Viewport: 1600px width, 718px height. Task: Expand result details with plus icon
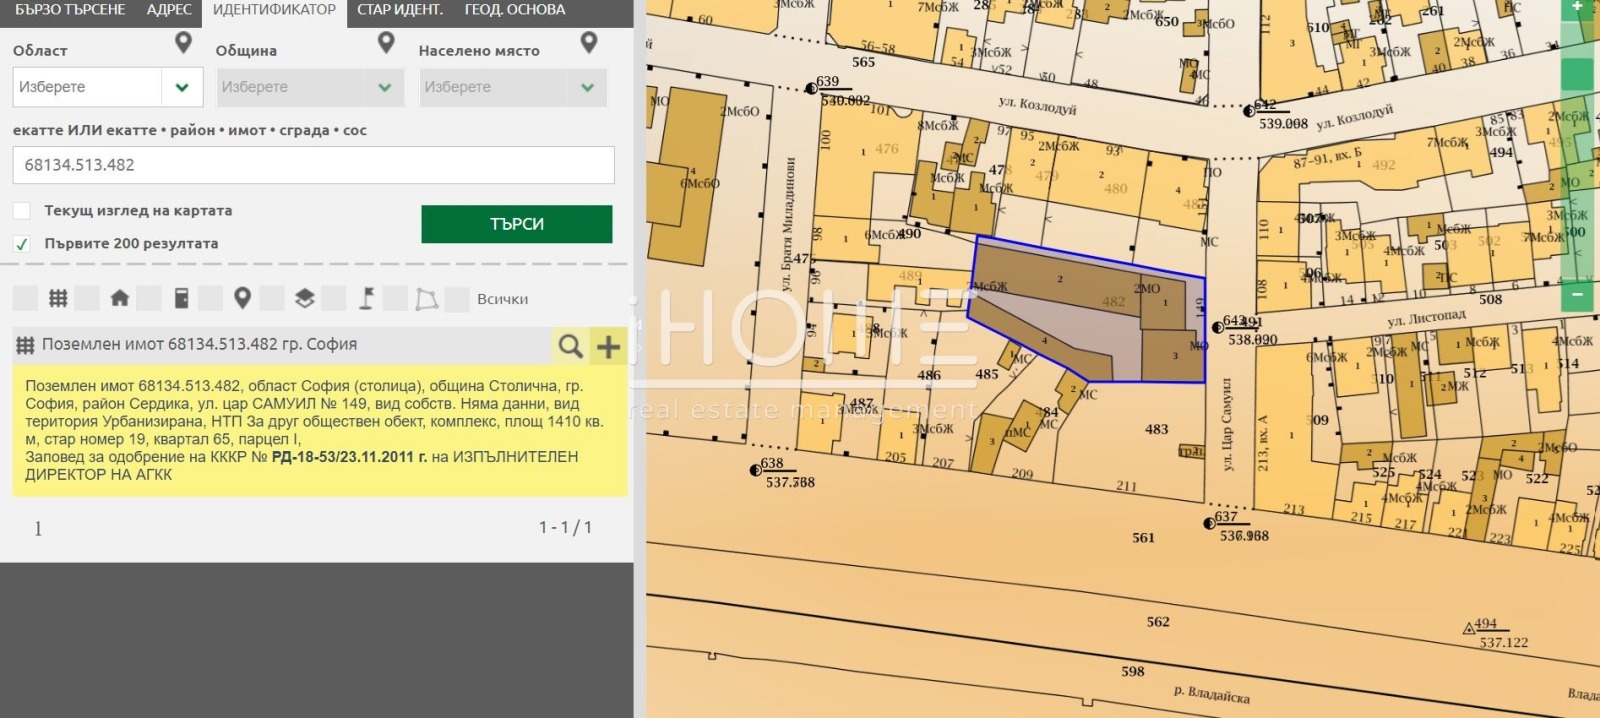pyautogui.click(x=608, y=346)
